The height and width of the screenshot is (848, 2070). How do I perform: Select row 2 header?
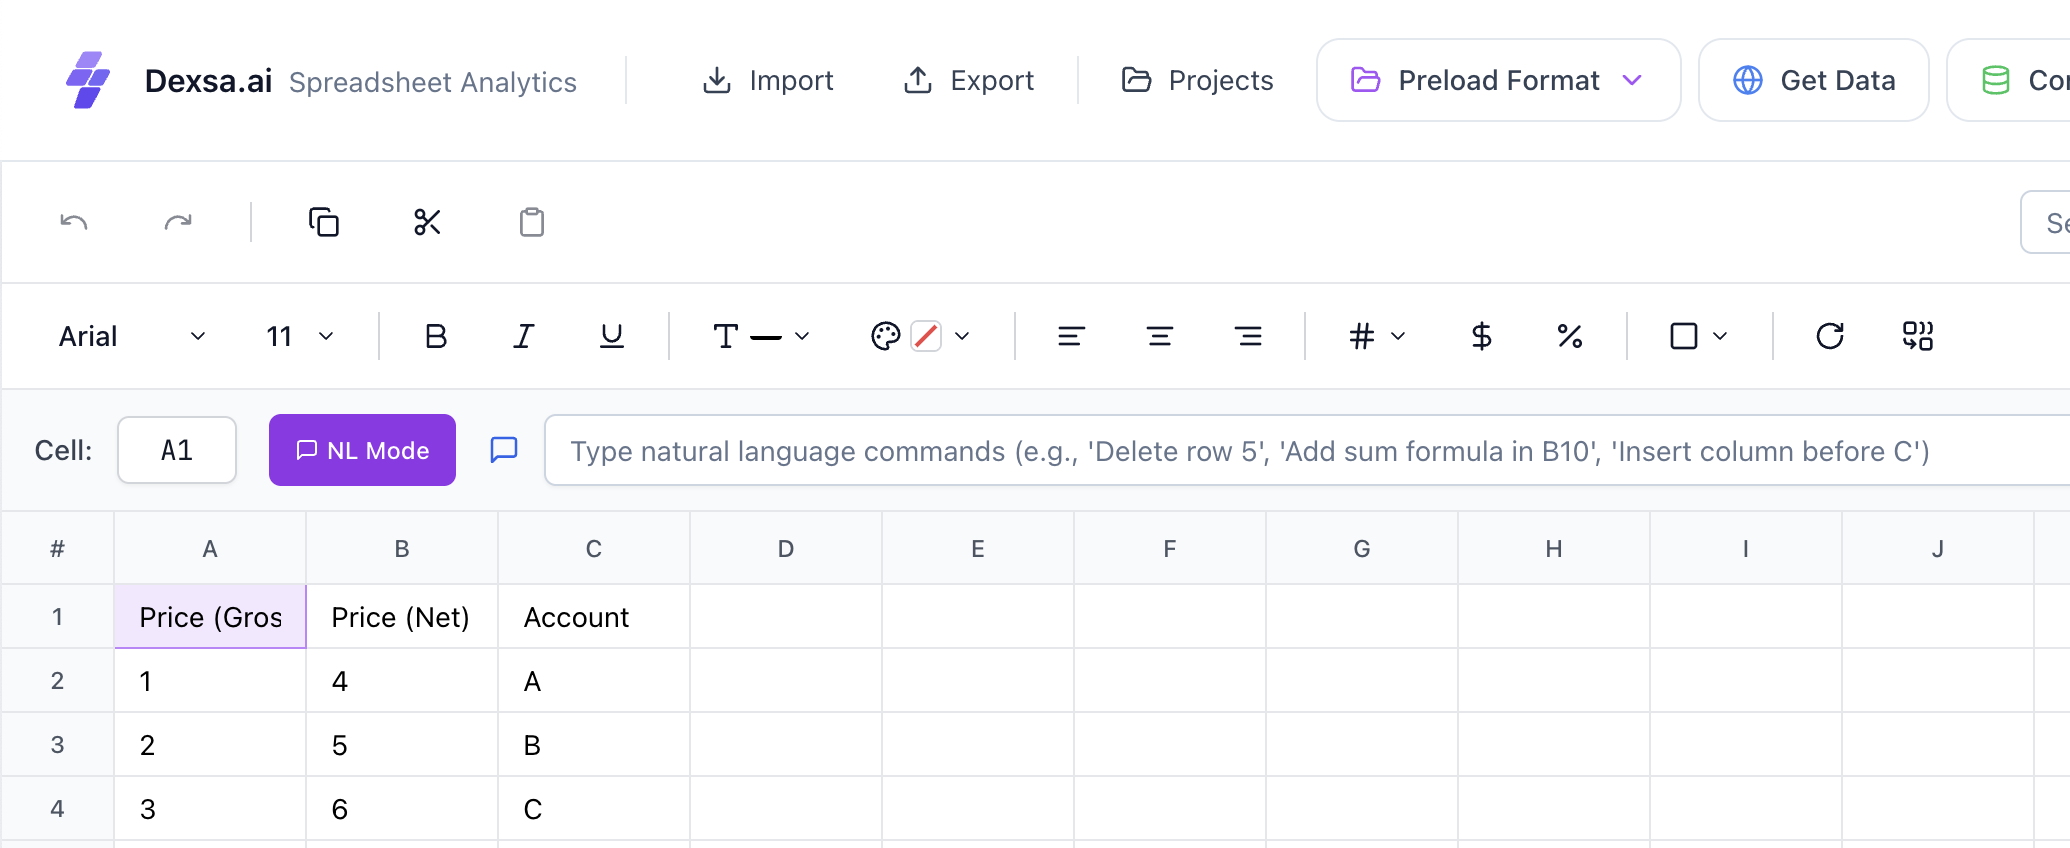[x=58, y=681]
